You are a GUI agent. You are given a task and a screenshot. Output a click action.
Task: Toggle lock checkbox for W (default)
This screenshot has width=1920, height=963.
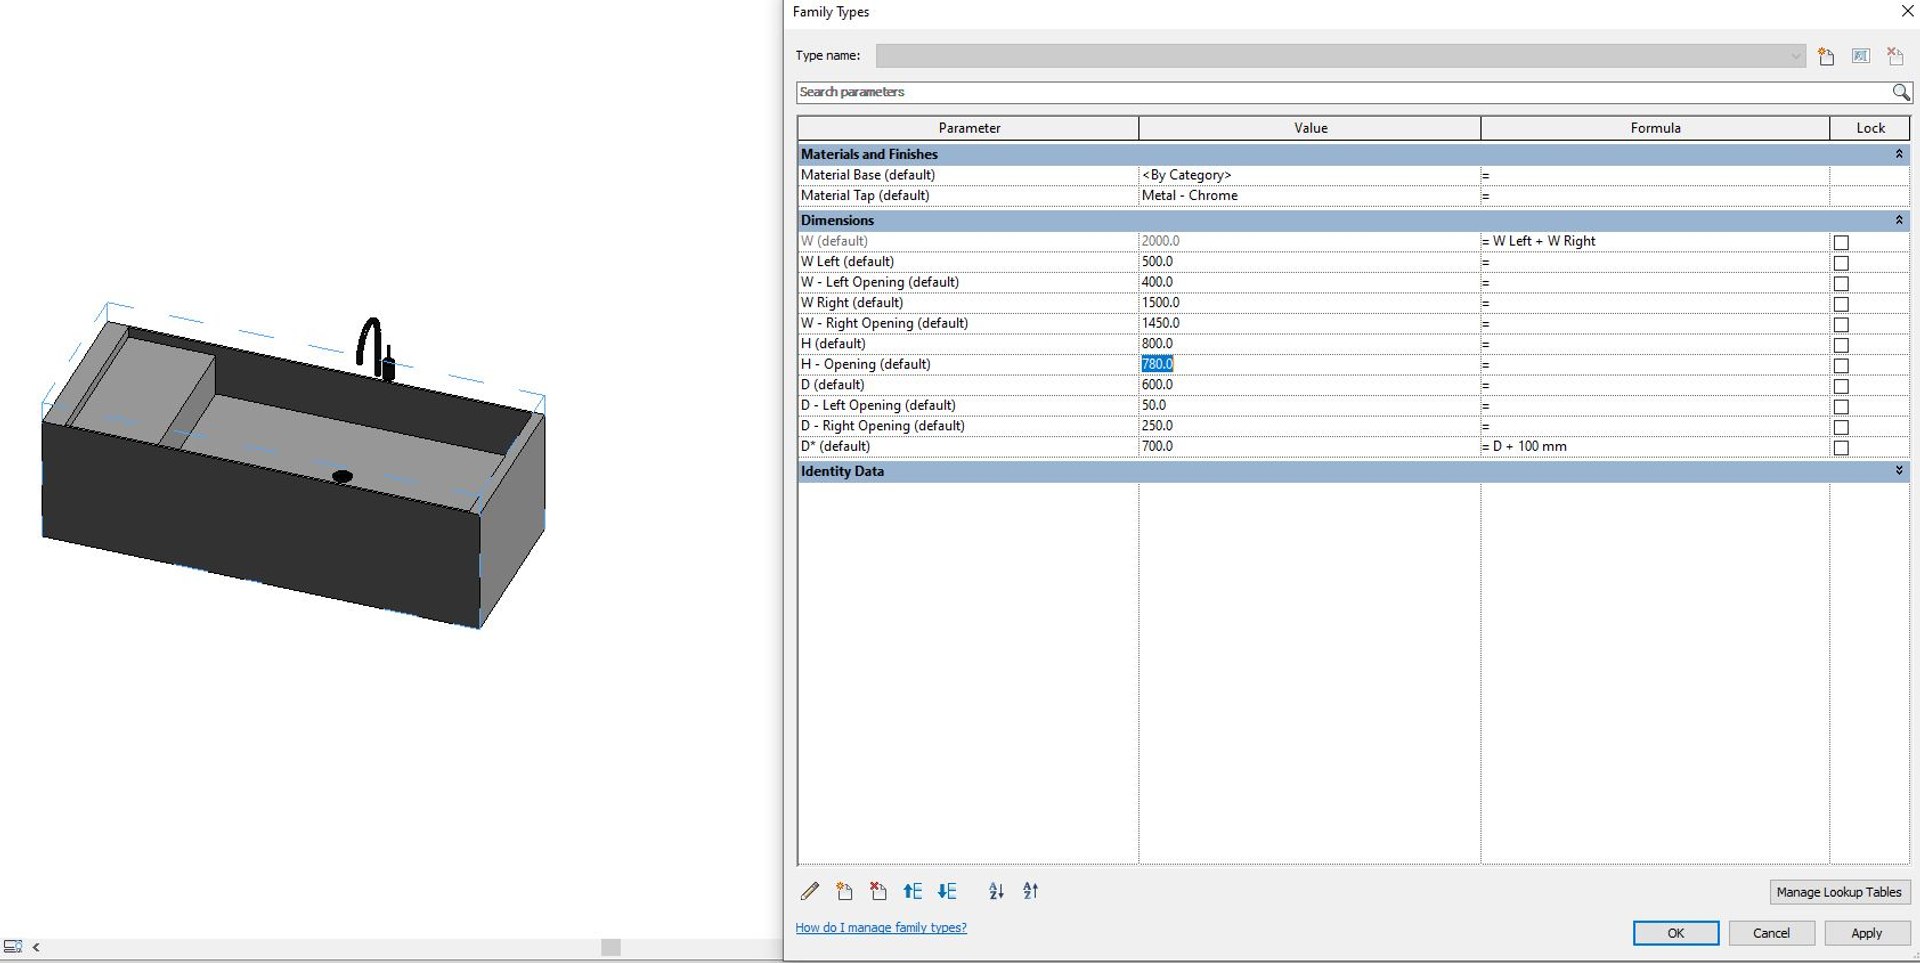(1841, 242)
